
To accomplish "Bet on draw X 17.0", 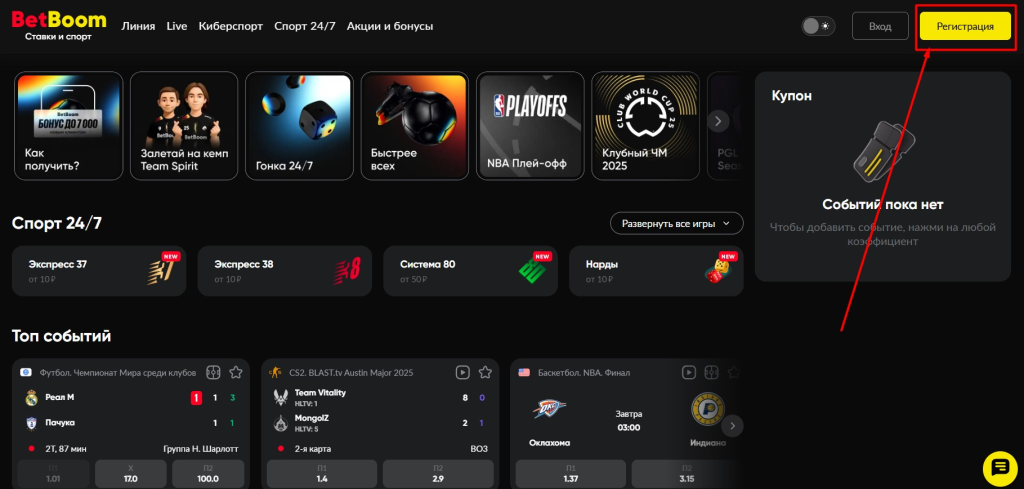I will coord(131,475).
